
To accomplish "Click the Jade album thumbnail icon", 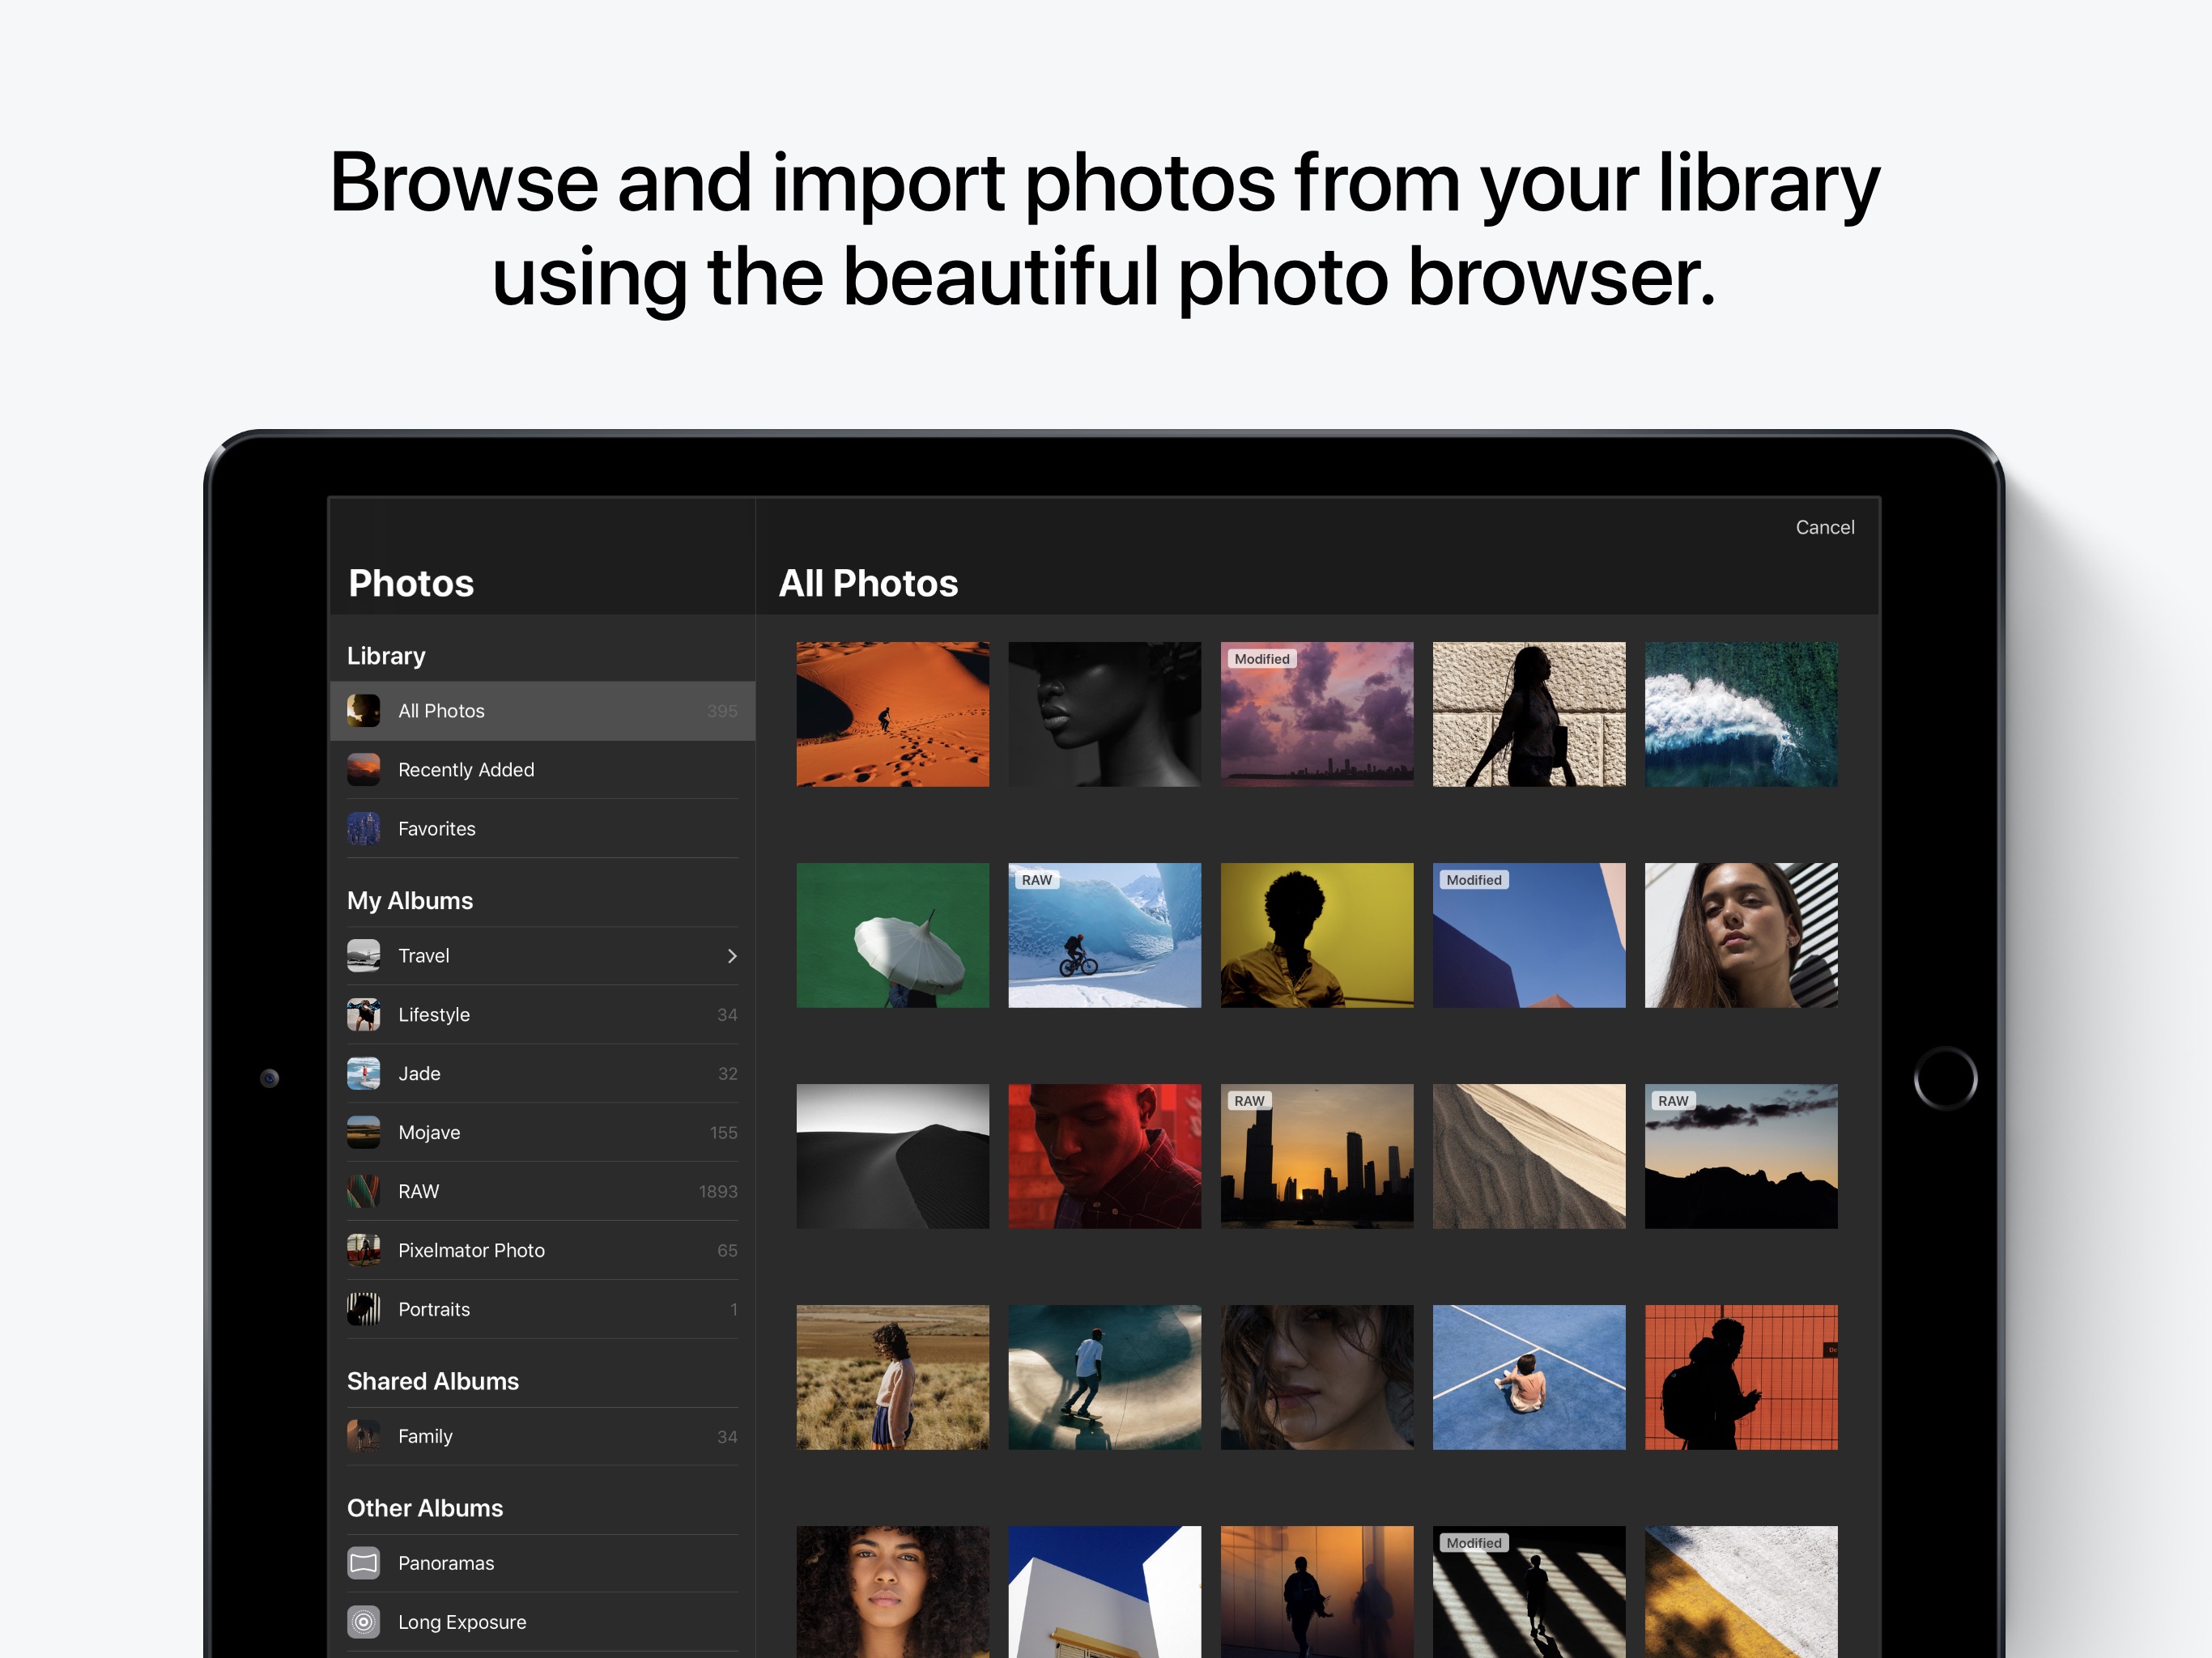I will click(363, 1074).
